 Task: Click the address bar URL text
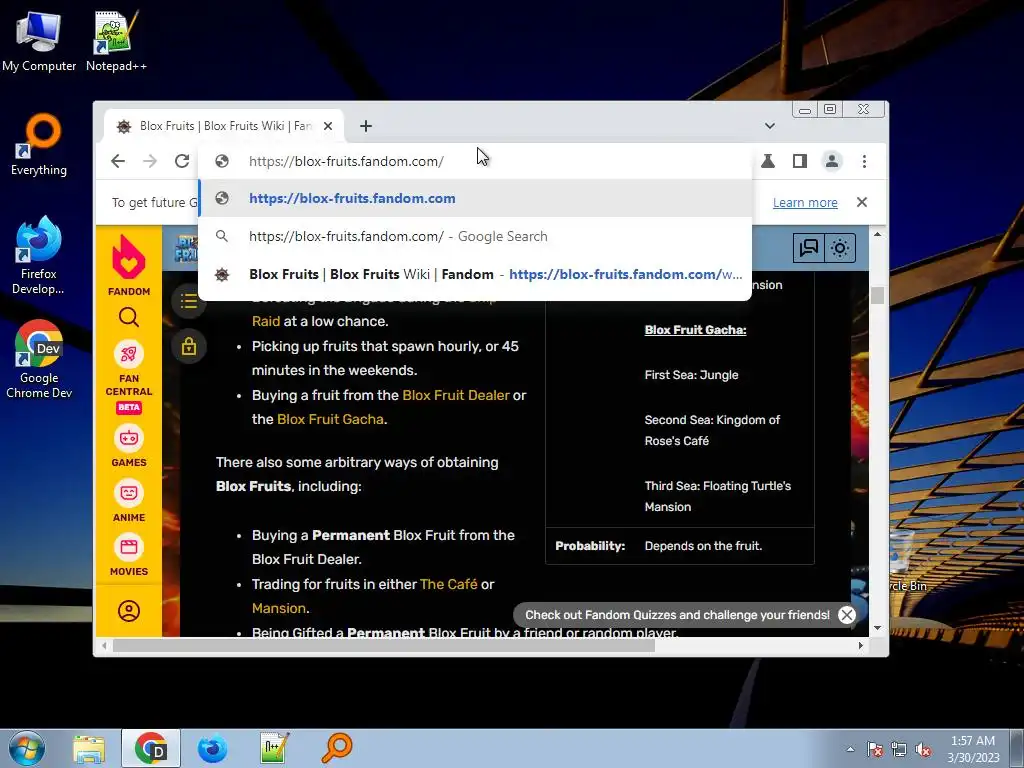point(346,161)
